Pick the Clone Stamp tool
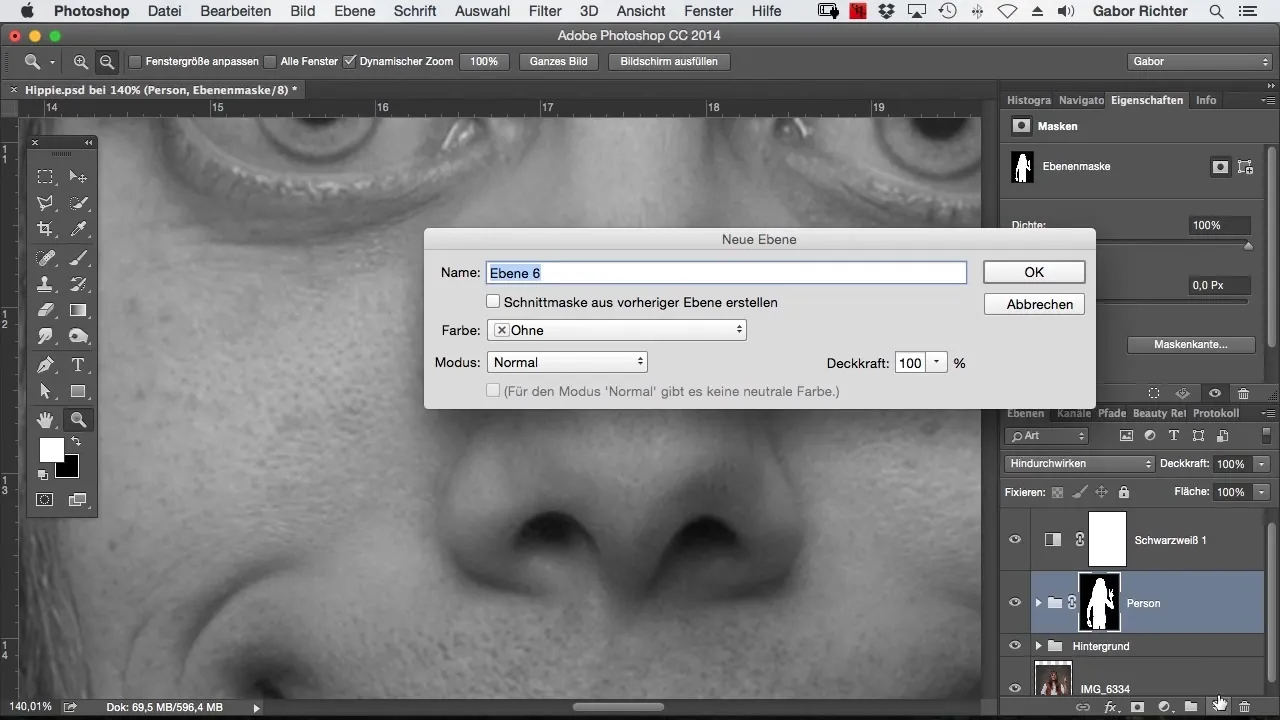This screenshot has height=720, width=1280. pyautogui.click(x=45, y=284)
